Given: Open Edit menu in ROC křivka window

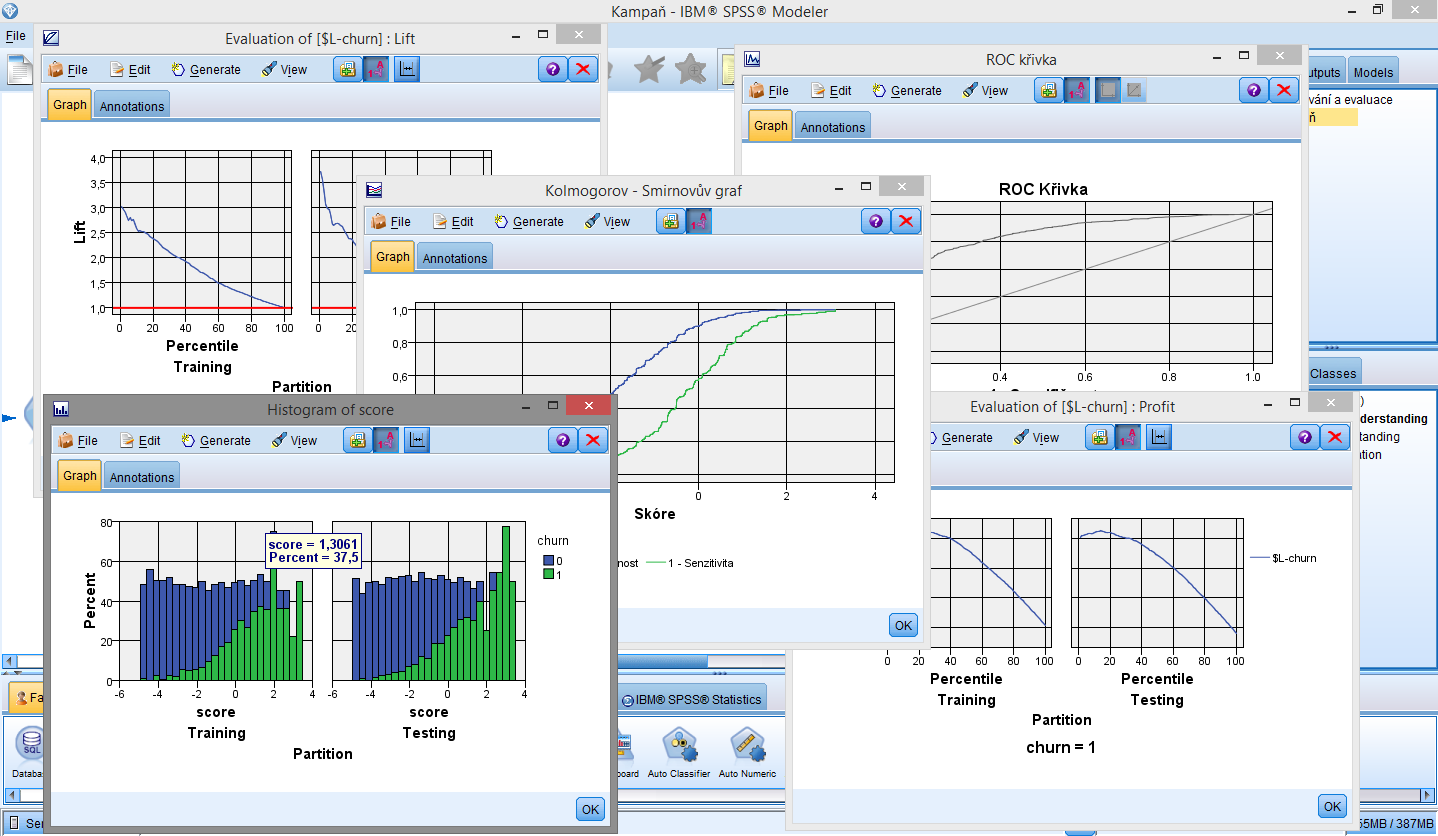Looking at the screenshot, I should point(831,90).
